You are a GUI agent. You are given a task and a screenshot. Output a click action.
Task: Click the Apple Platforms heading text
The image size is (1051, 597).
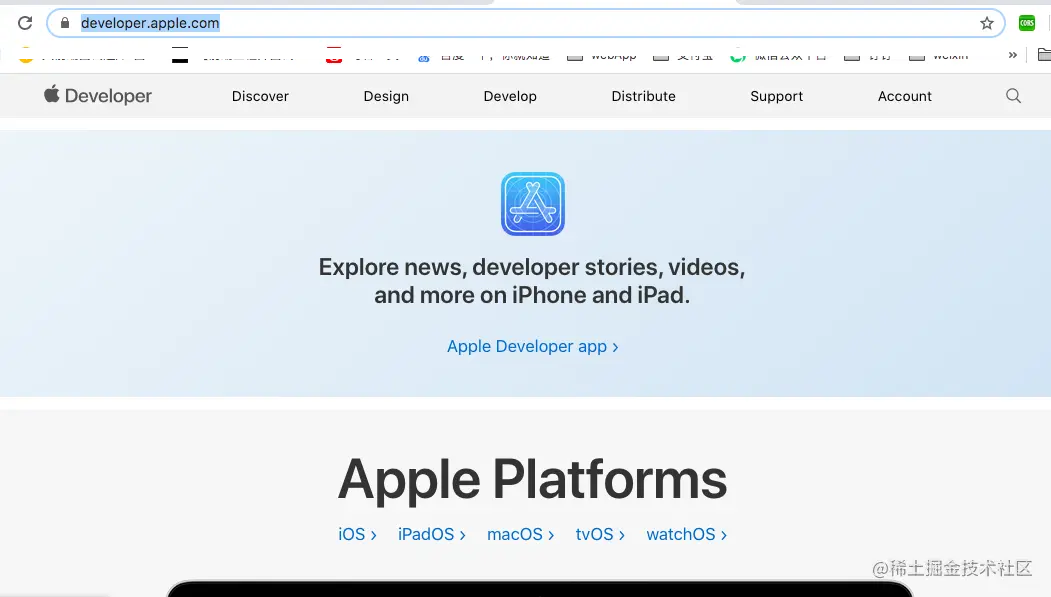[x=532, y=480]
